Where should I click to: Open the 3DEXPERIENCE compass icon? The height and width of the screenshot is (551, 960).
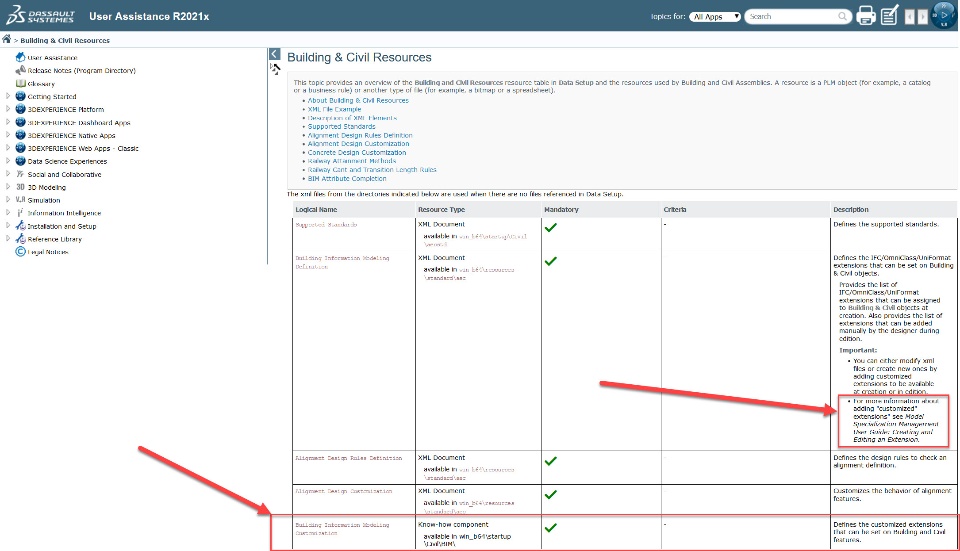[943, 15]
